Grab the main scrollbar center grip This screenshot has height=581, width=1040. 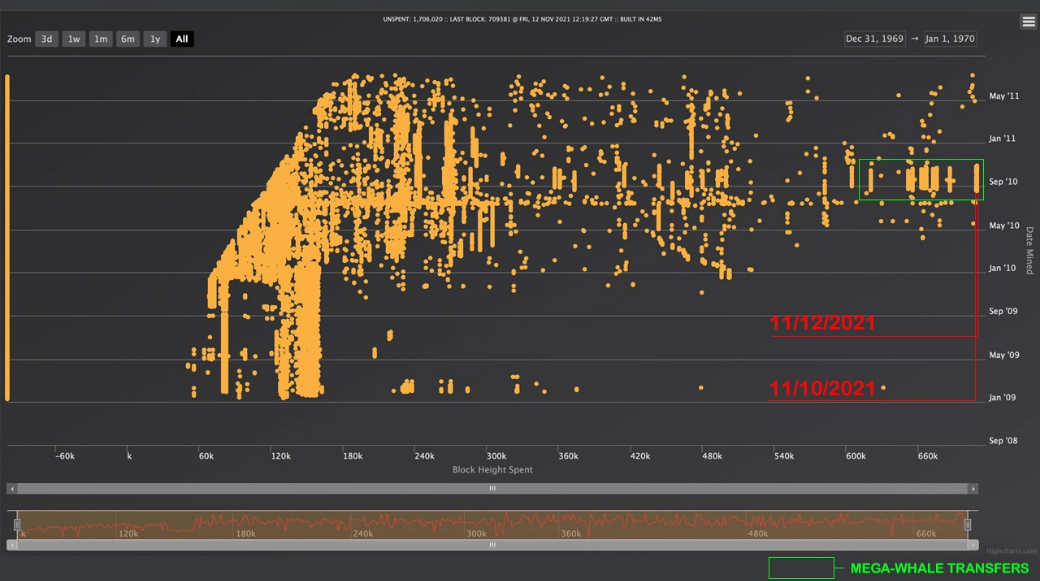[492, 489]
